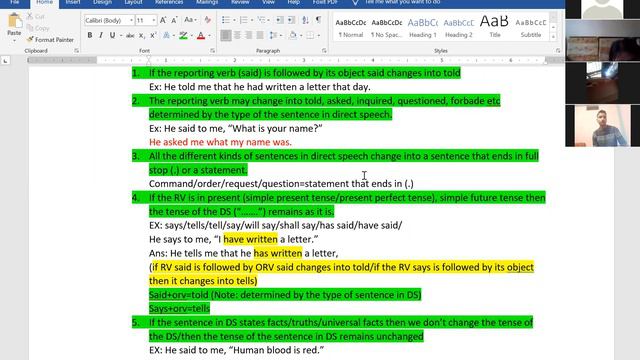Image resolution: width=640 pixels, height=360 pixels.
Task: Open the Change Case dropdown
Action: [190, 20]
